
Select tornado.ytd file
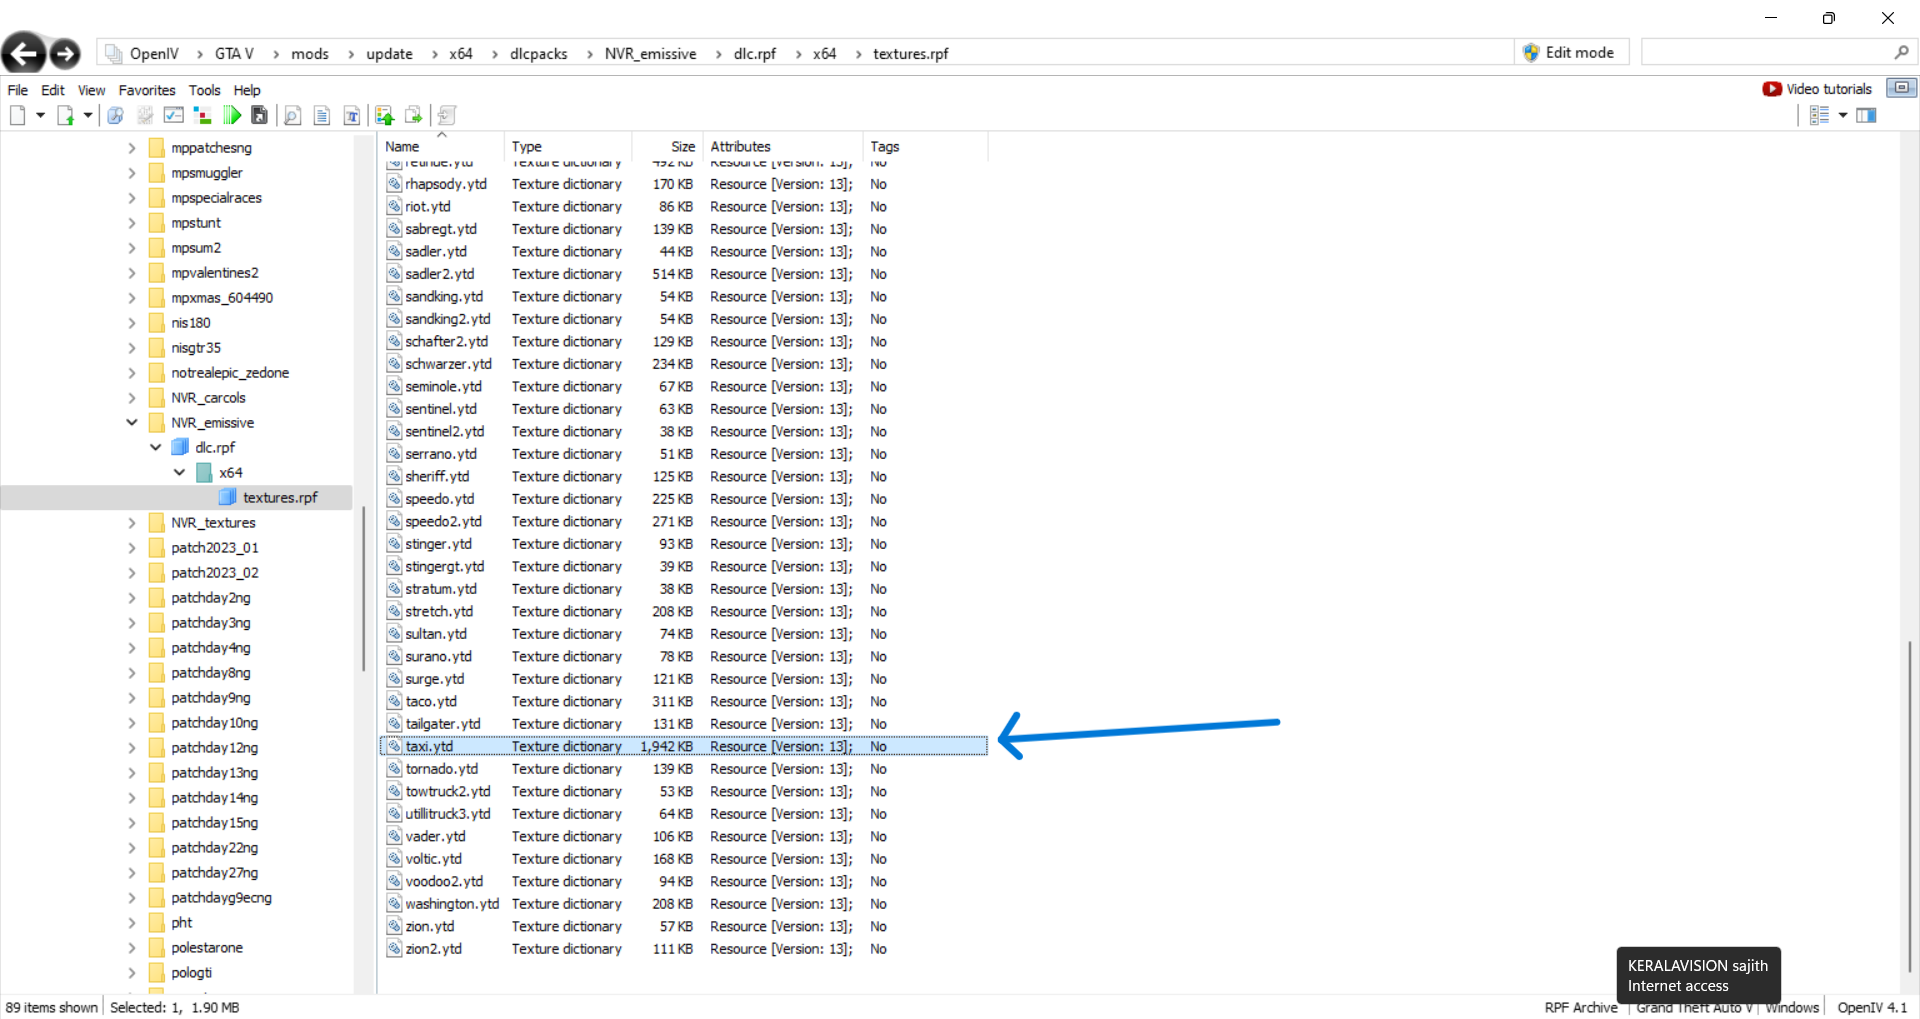tap(441, 768)
